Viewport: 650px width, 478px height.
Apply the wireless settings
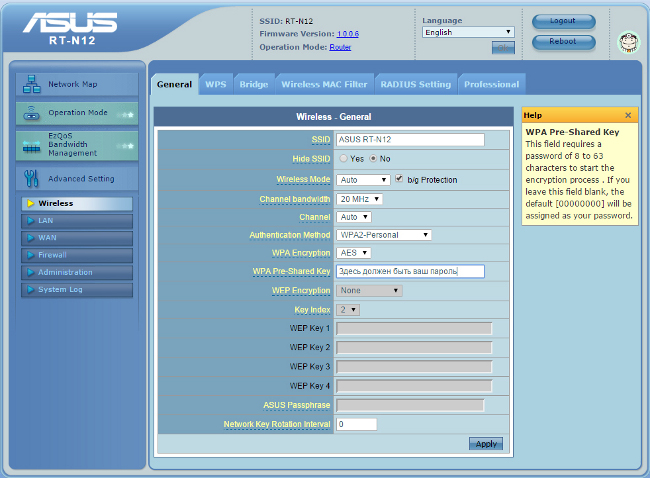[486, 444]
